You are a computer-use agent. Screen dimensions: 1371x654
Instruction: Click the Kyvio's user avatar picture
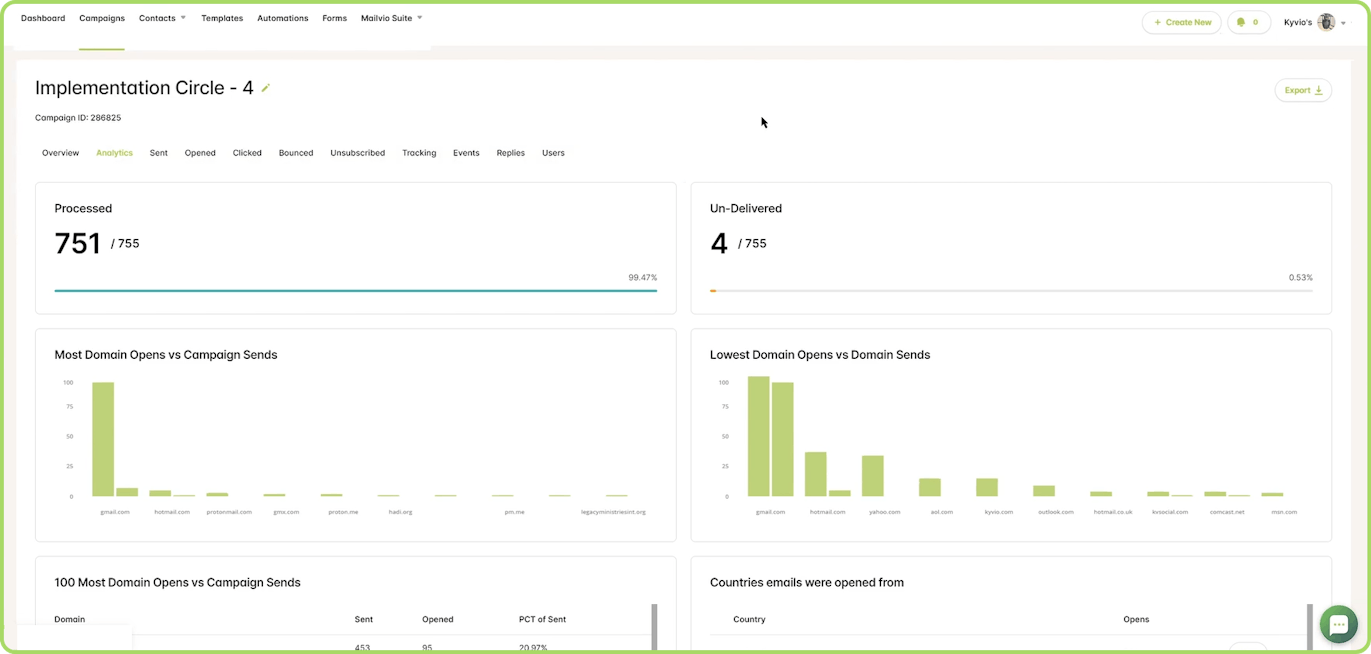pos(1326,22)
